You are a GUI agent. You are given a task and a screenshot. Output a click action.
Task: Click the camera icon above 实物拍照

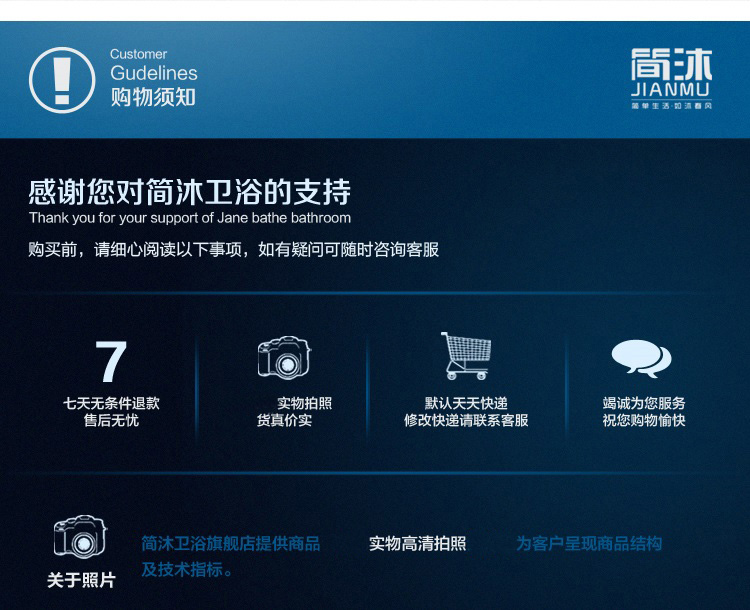[x=284, y=356]
